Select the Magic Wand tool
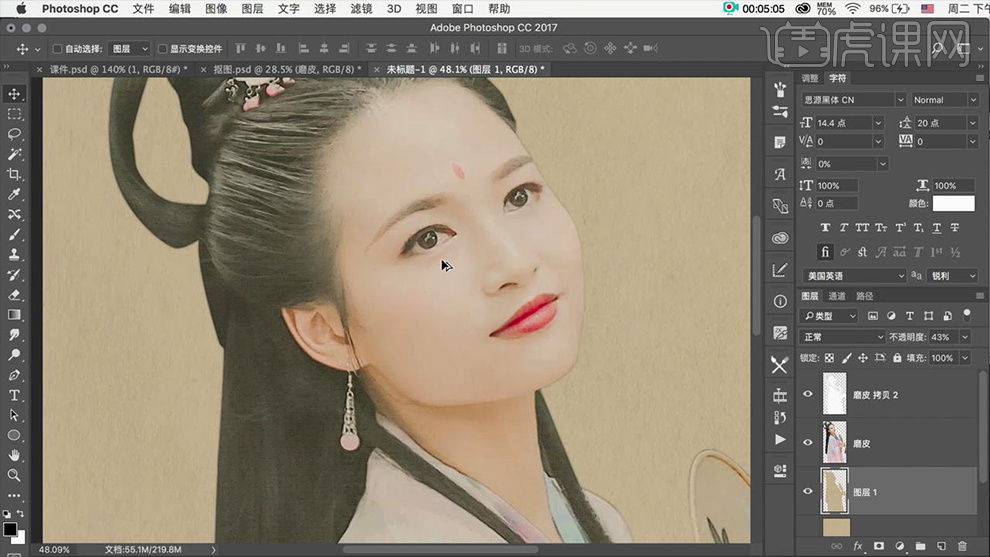990x557 pixels. coord(14,155)
